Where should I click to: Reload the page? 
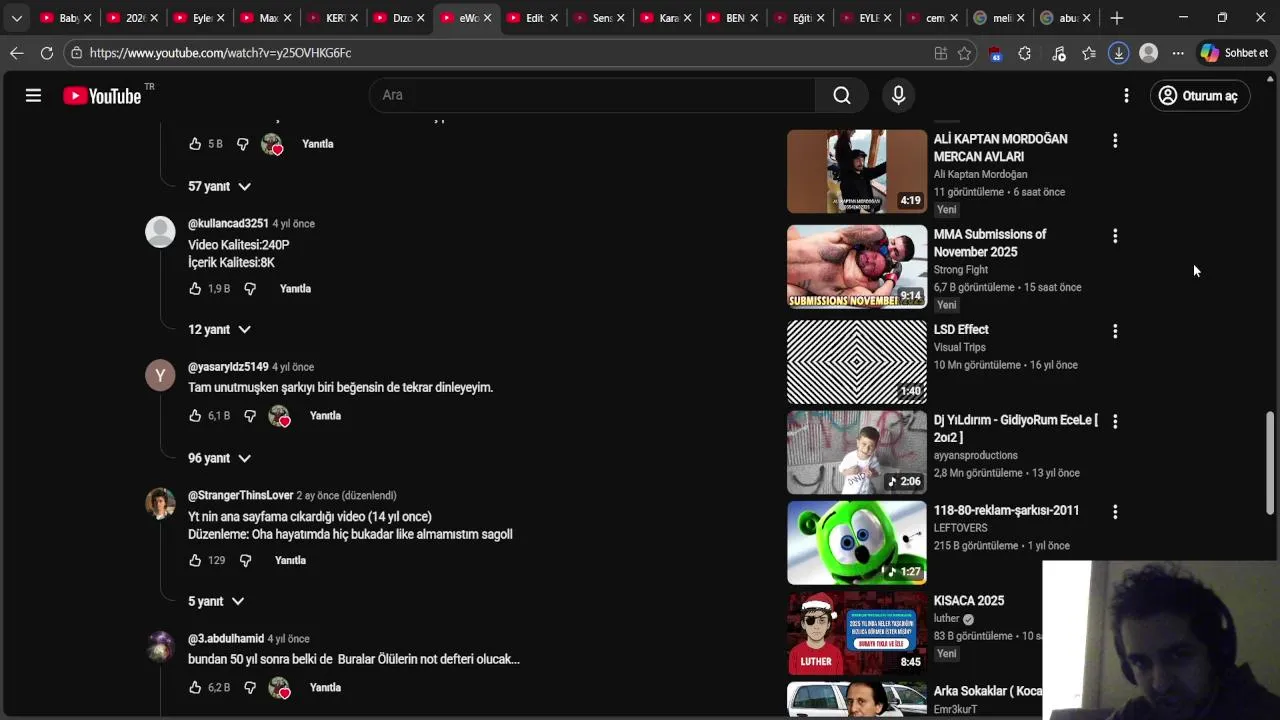point(47,53)
